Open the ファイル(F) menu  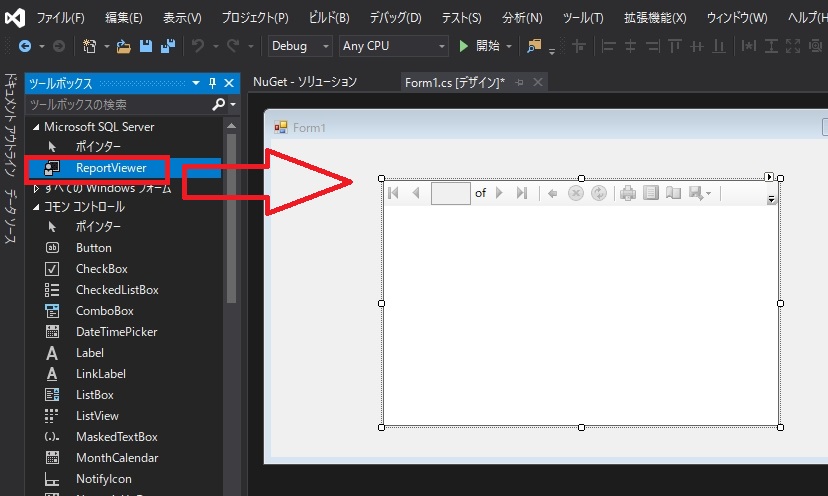tap(60, 18)
